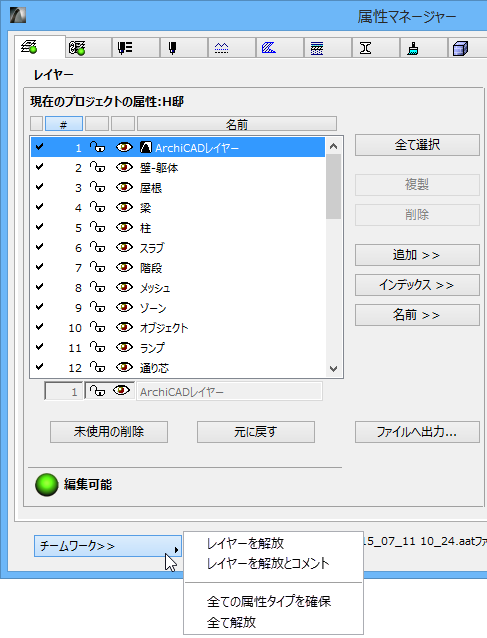Open the Layer Combinations tab

click(88, 48)
